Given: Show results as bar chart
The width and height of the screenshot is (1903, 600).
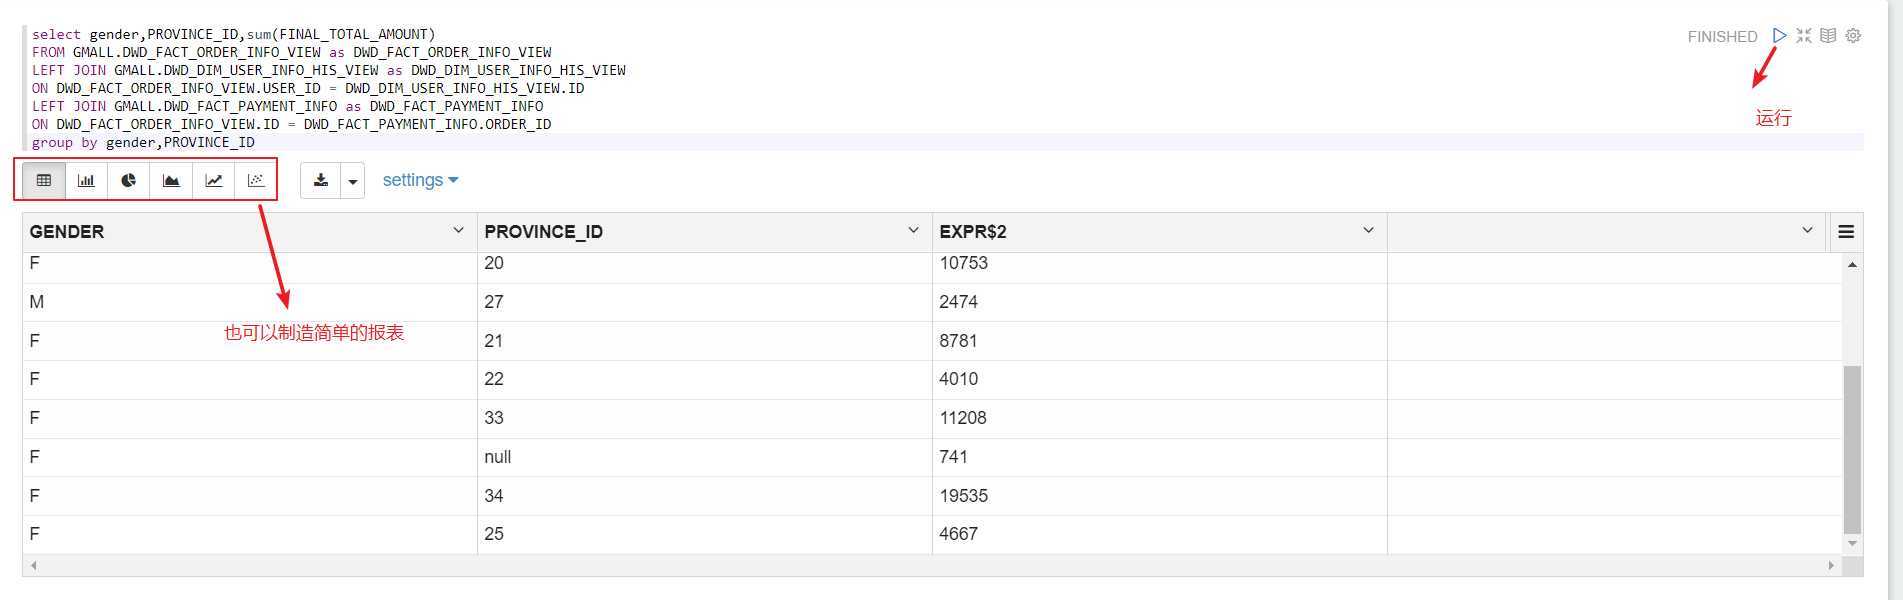Looking at the screenshot, I should click(86, 180).
